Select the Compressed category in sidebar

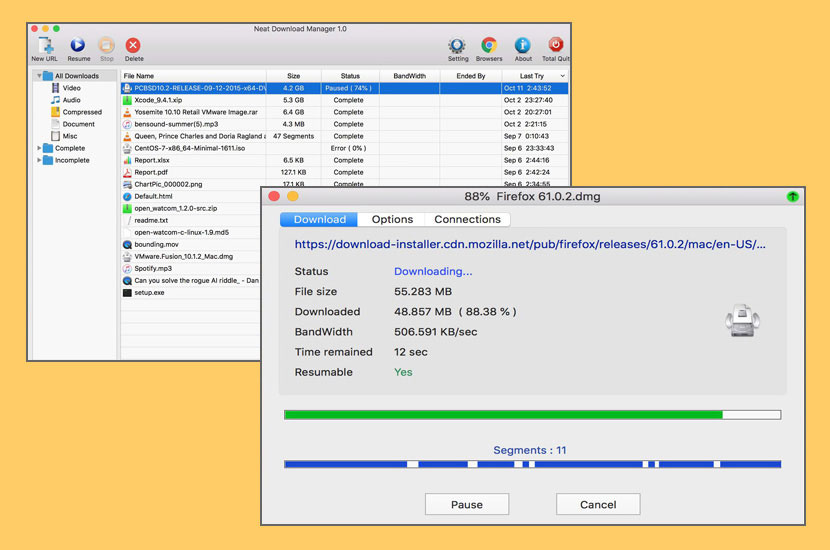(x=81, y=112)
